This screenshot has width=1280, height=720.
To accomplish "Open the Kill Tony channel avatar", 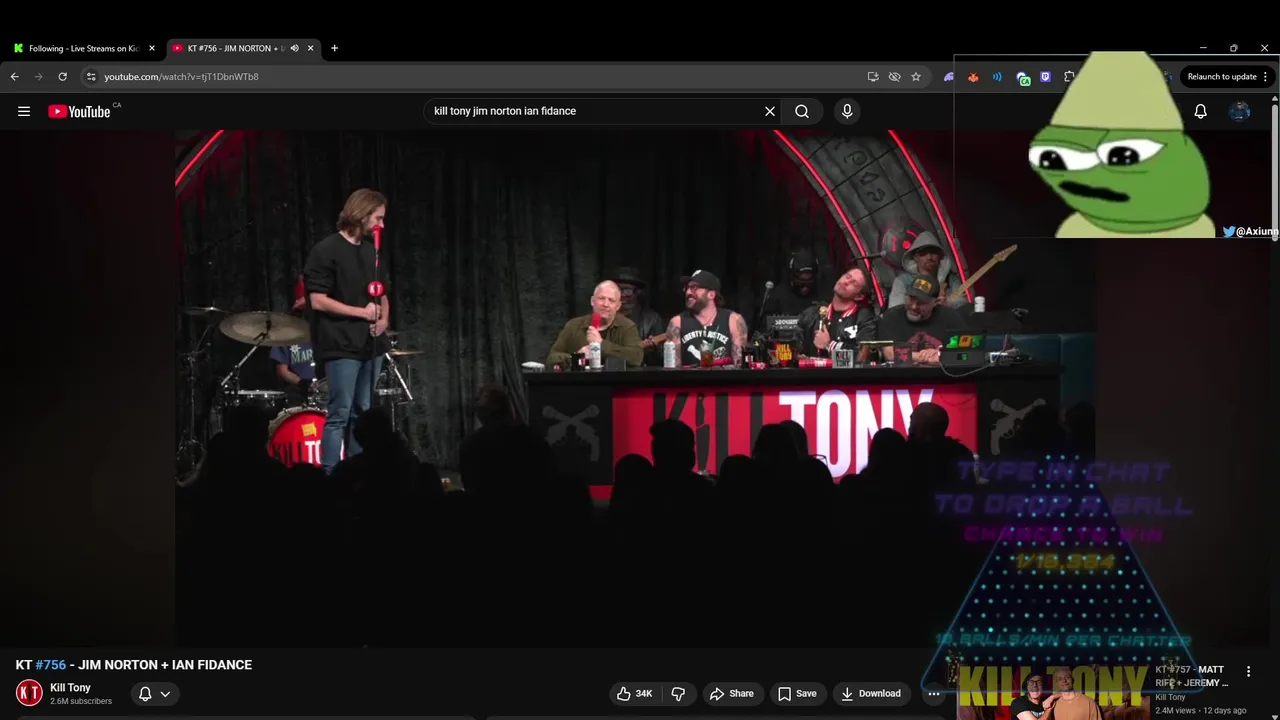I will [29, 692].
